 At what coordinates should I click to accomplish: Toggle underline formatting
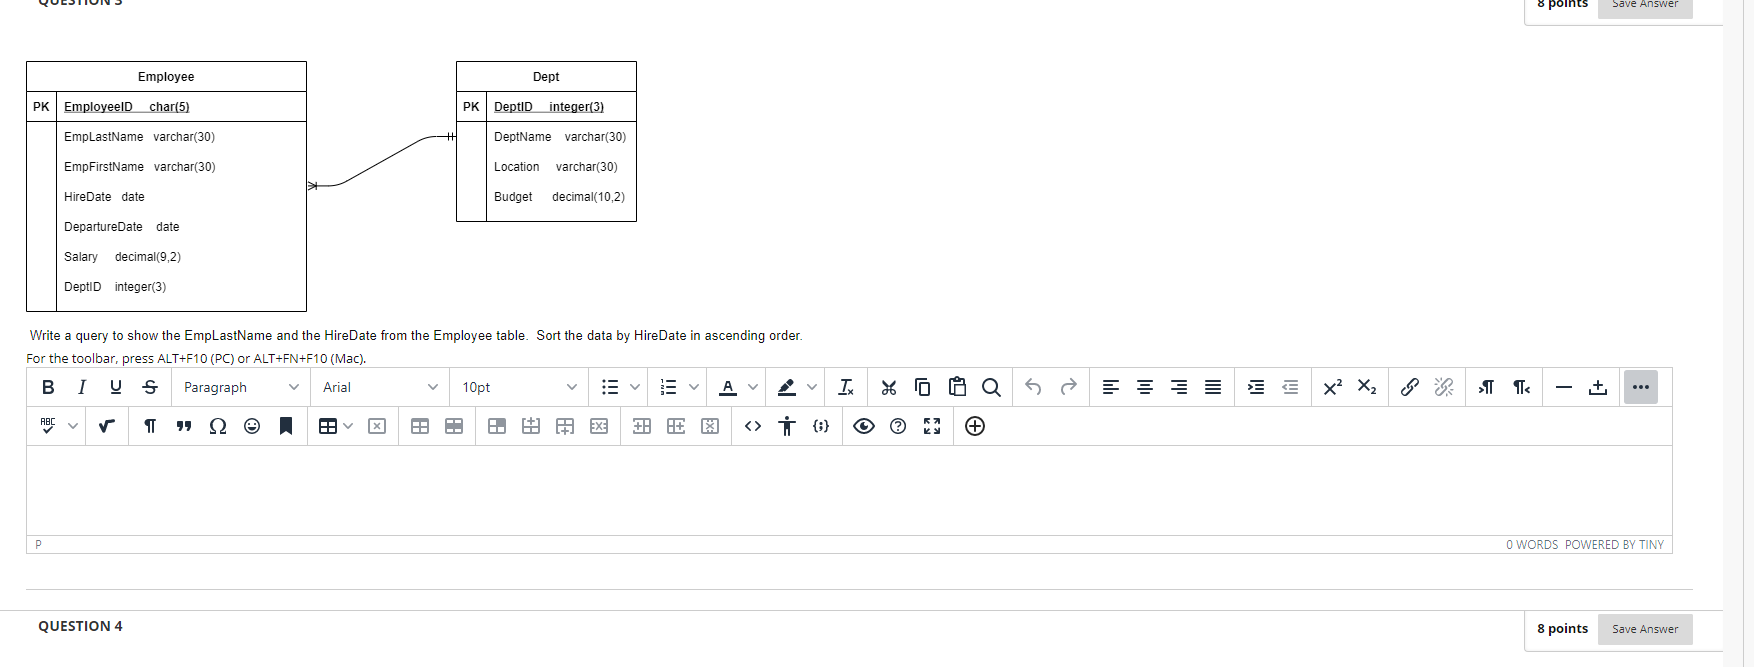tap(116, 387)
